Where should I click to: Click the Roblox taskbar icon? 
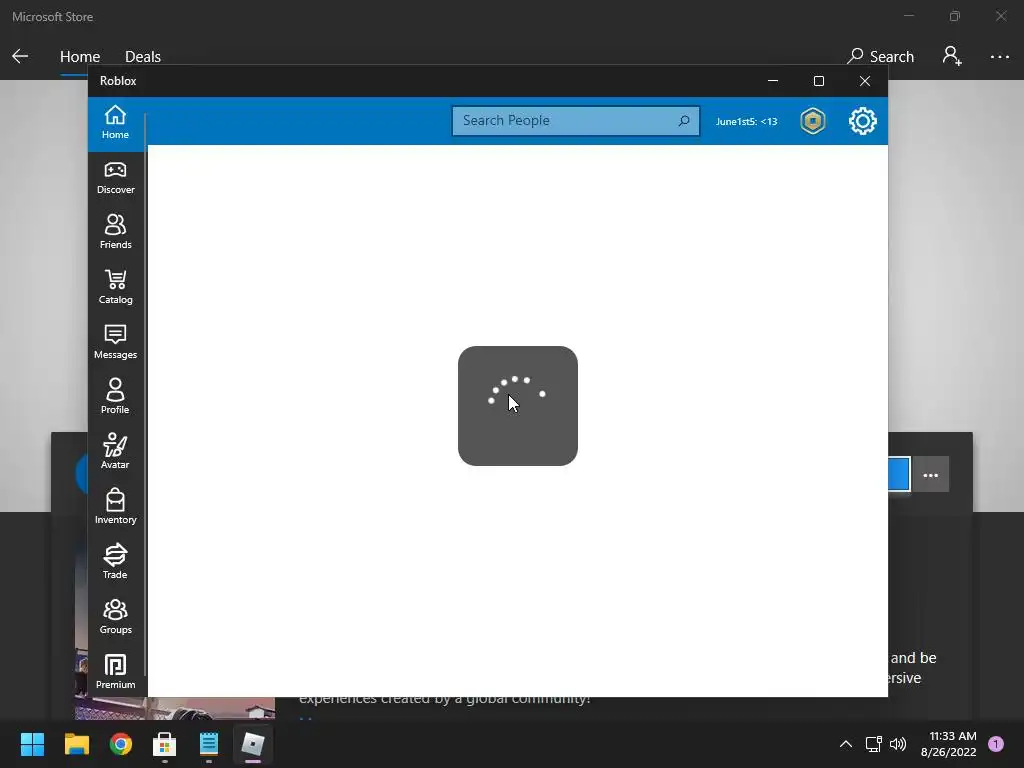pyautogui.click(x=253, y=744)
